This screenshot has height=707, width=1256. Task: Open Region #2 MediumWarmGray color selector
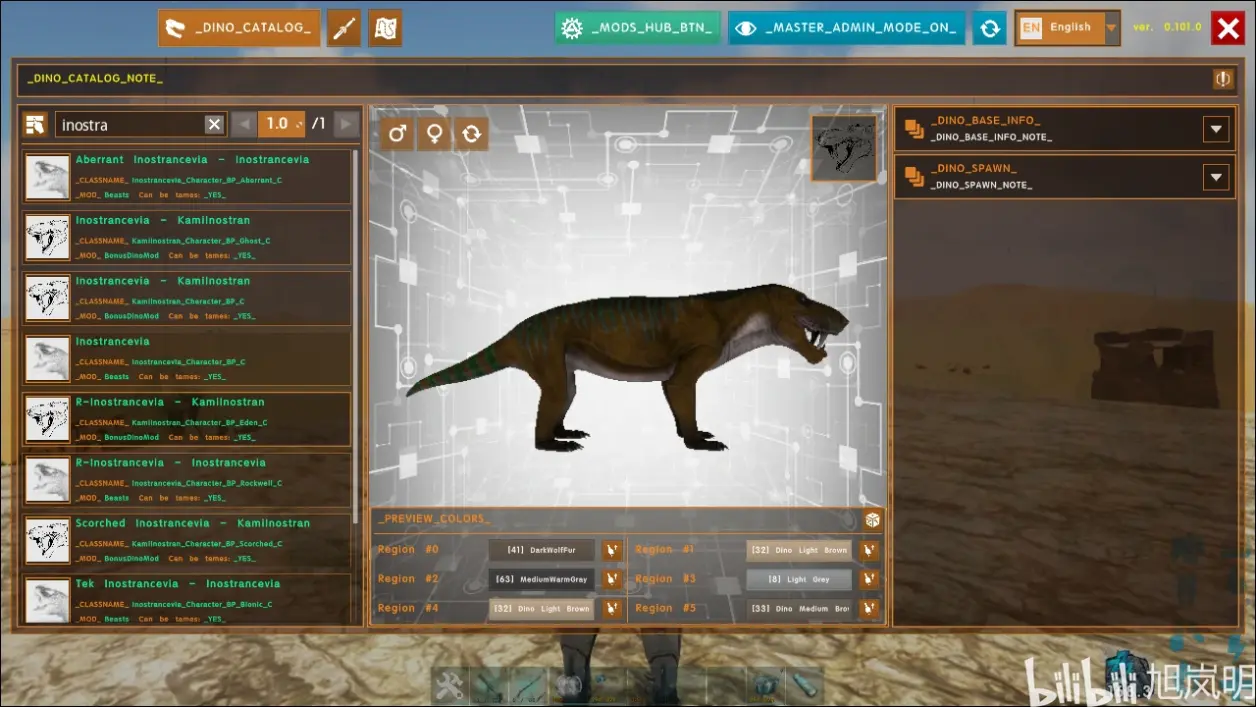point(542,579)
